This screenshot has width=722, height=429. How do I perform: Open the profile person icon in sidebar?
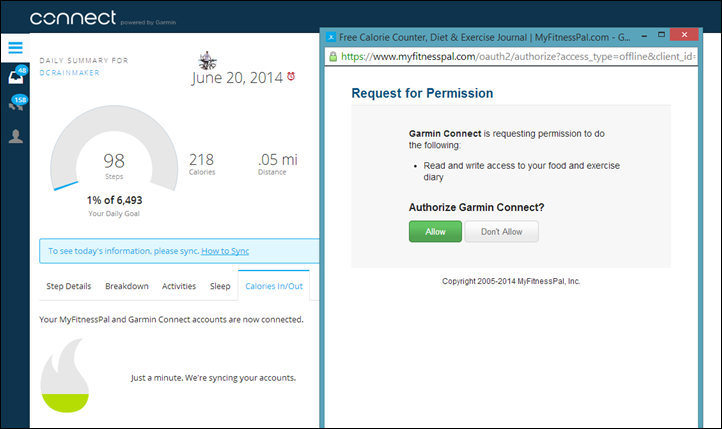click(x=16, y=136)
